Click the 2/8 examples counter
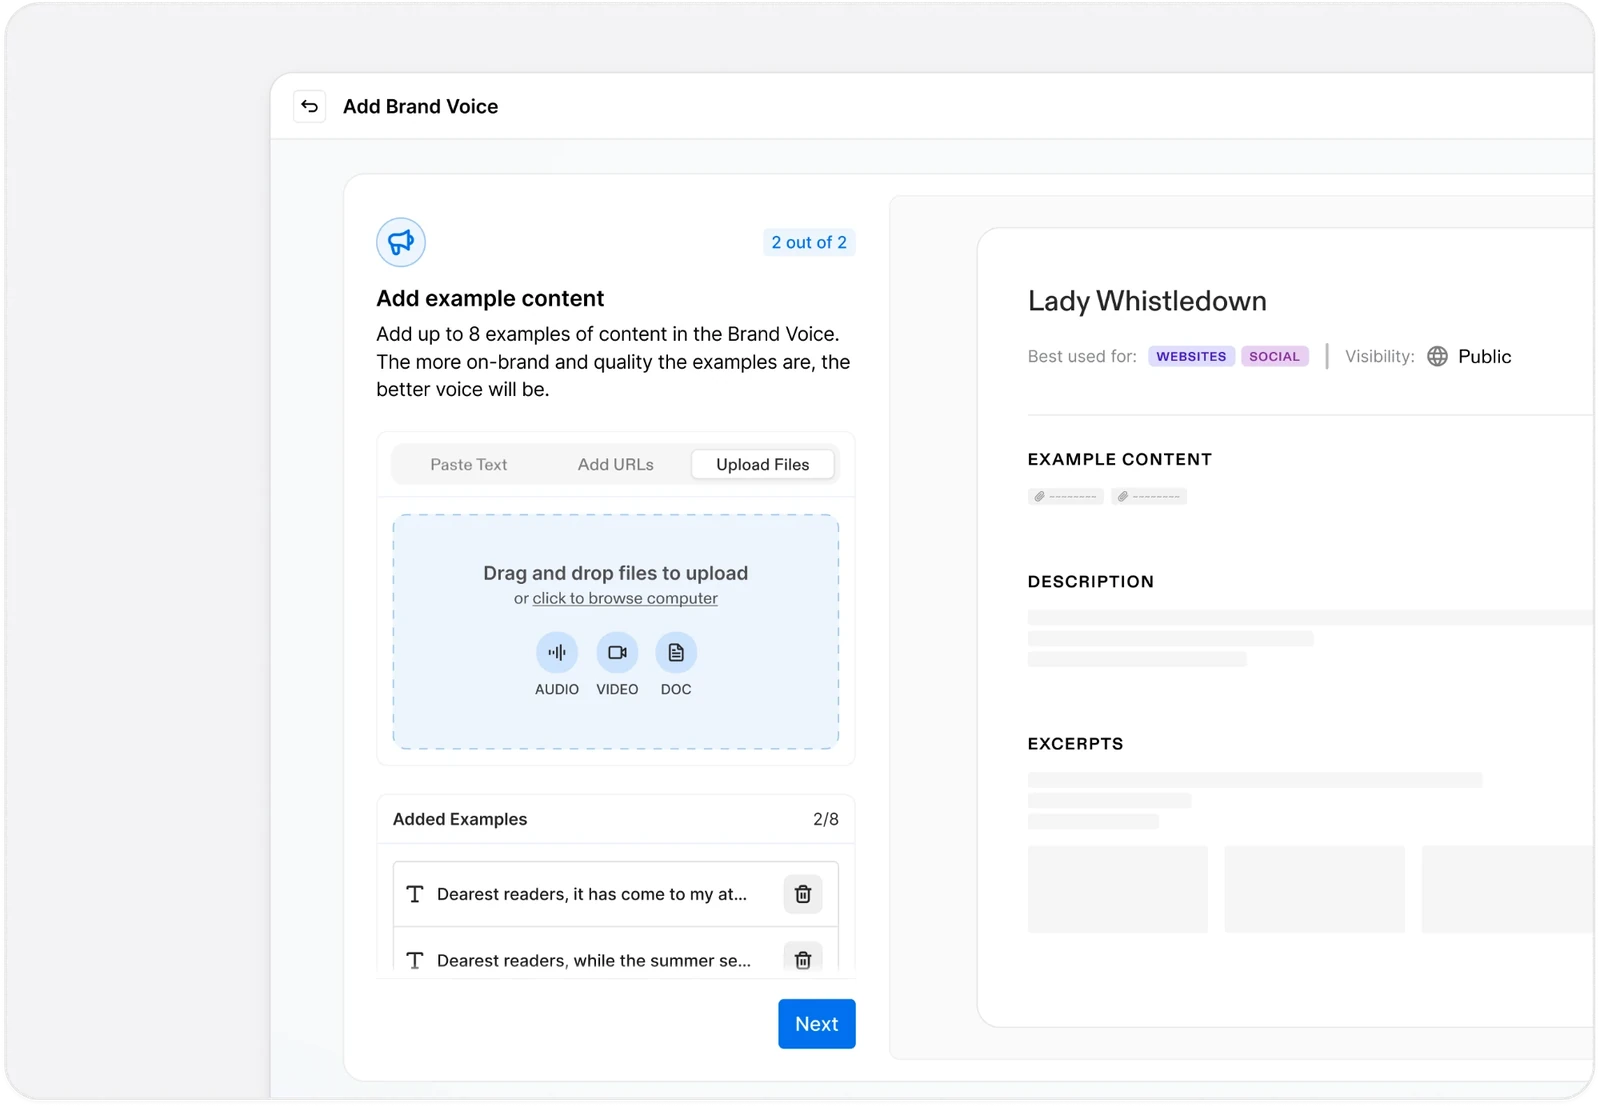1600x1107 pixels. point(826,819)
